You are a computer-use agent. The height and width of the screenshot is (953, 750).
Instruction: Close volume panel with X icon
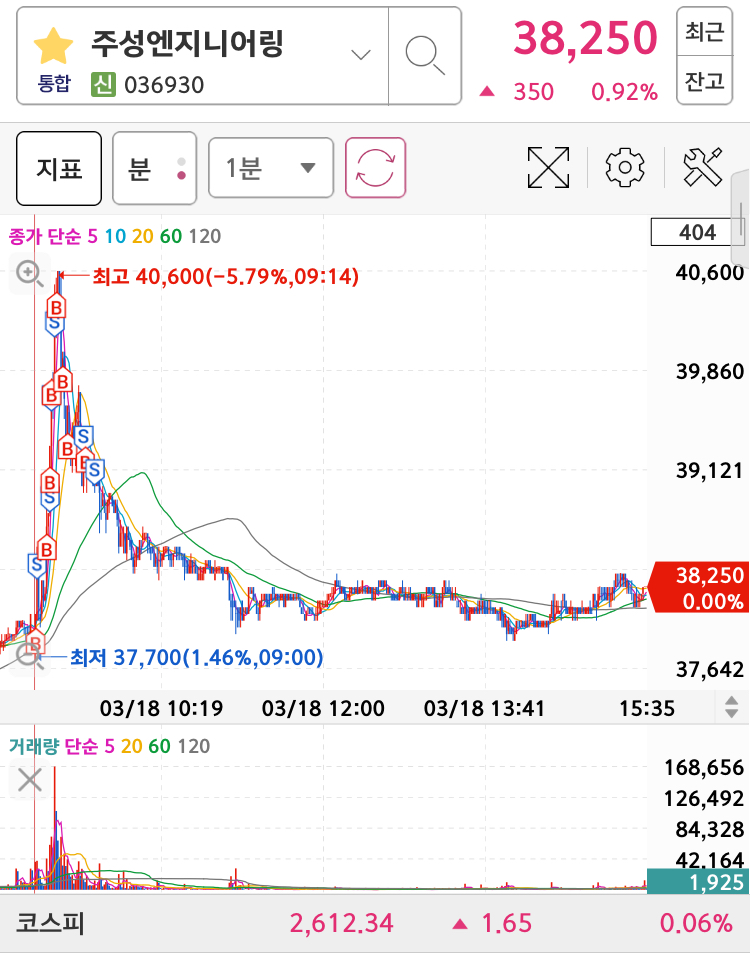click(30, 780)
